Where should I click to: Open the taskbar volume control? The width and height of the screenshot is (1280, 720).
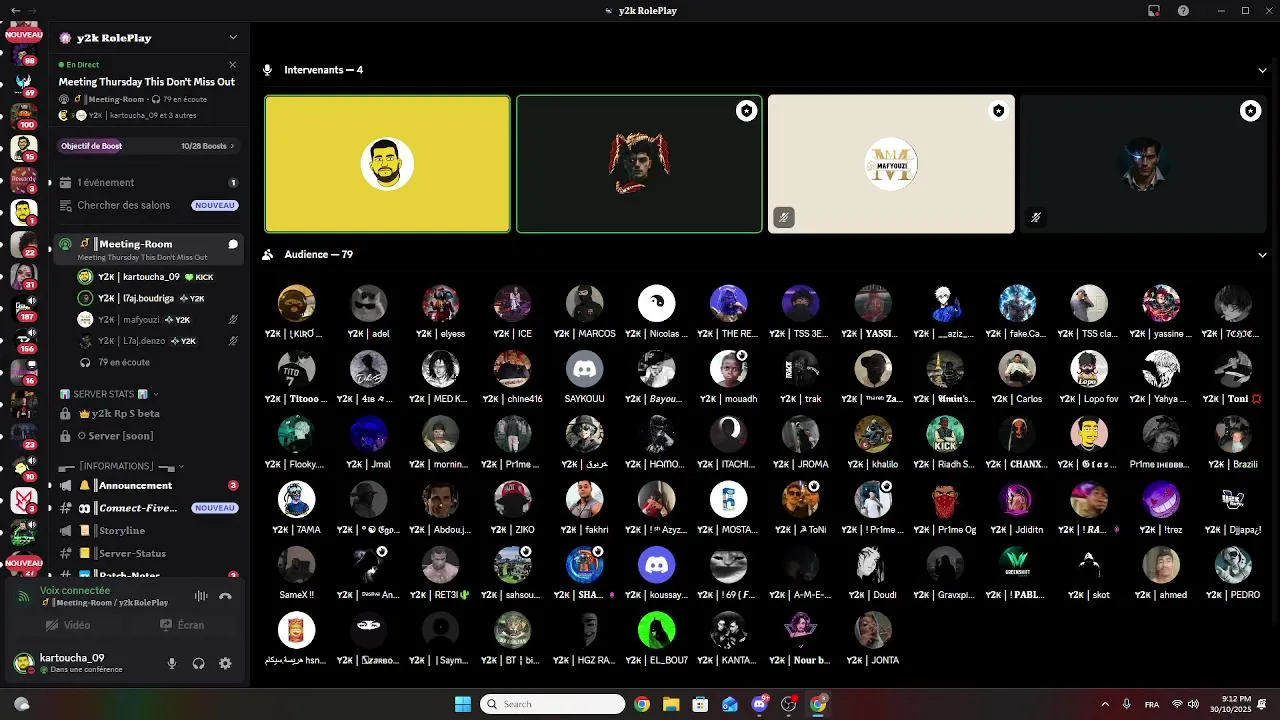[1193, 704]
